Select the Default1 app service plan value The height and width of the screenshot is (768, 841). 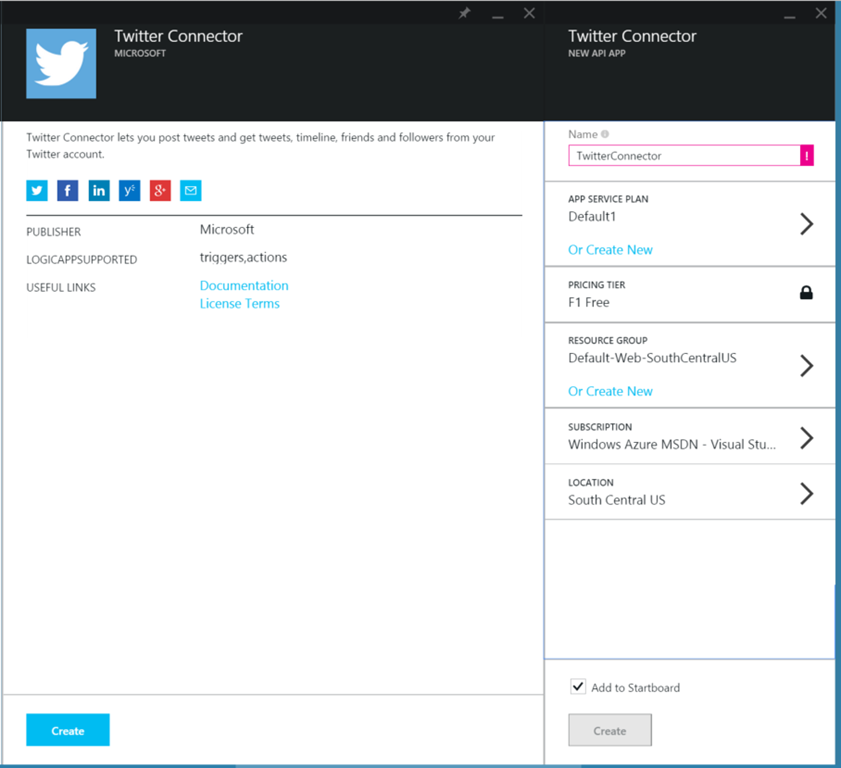pos(592,217)
